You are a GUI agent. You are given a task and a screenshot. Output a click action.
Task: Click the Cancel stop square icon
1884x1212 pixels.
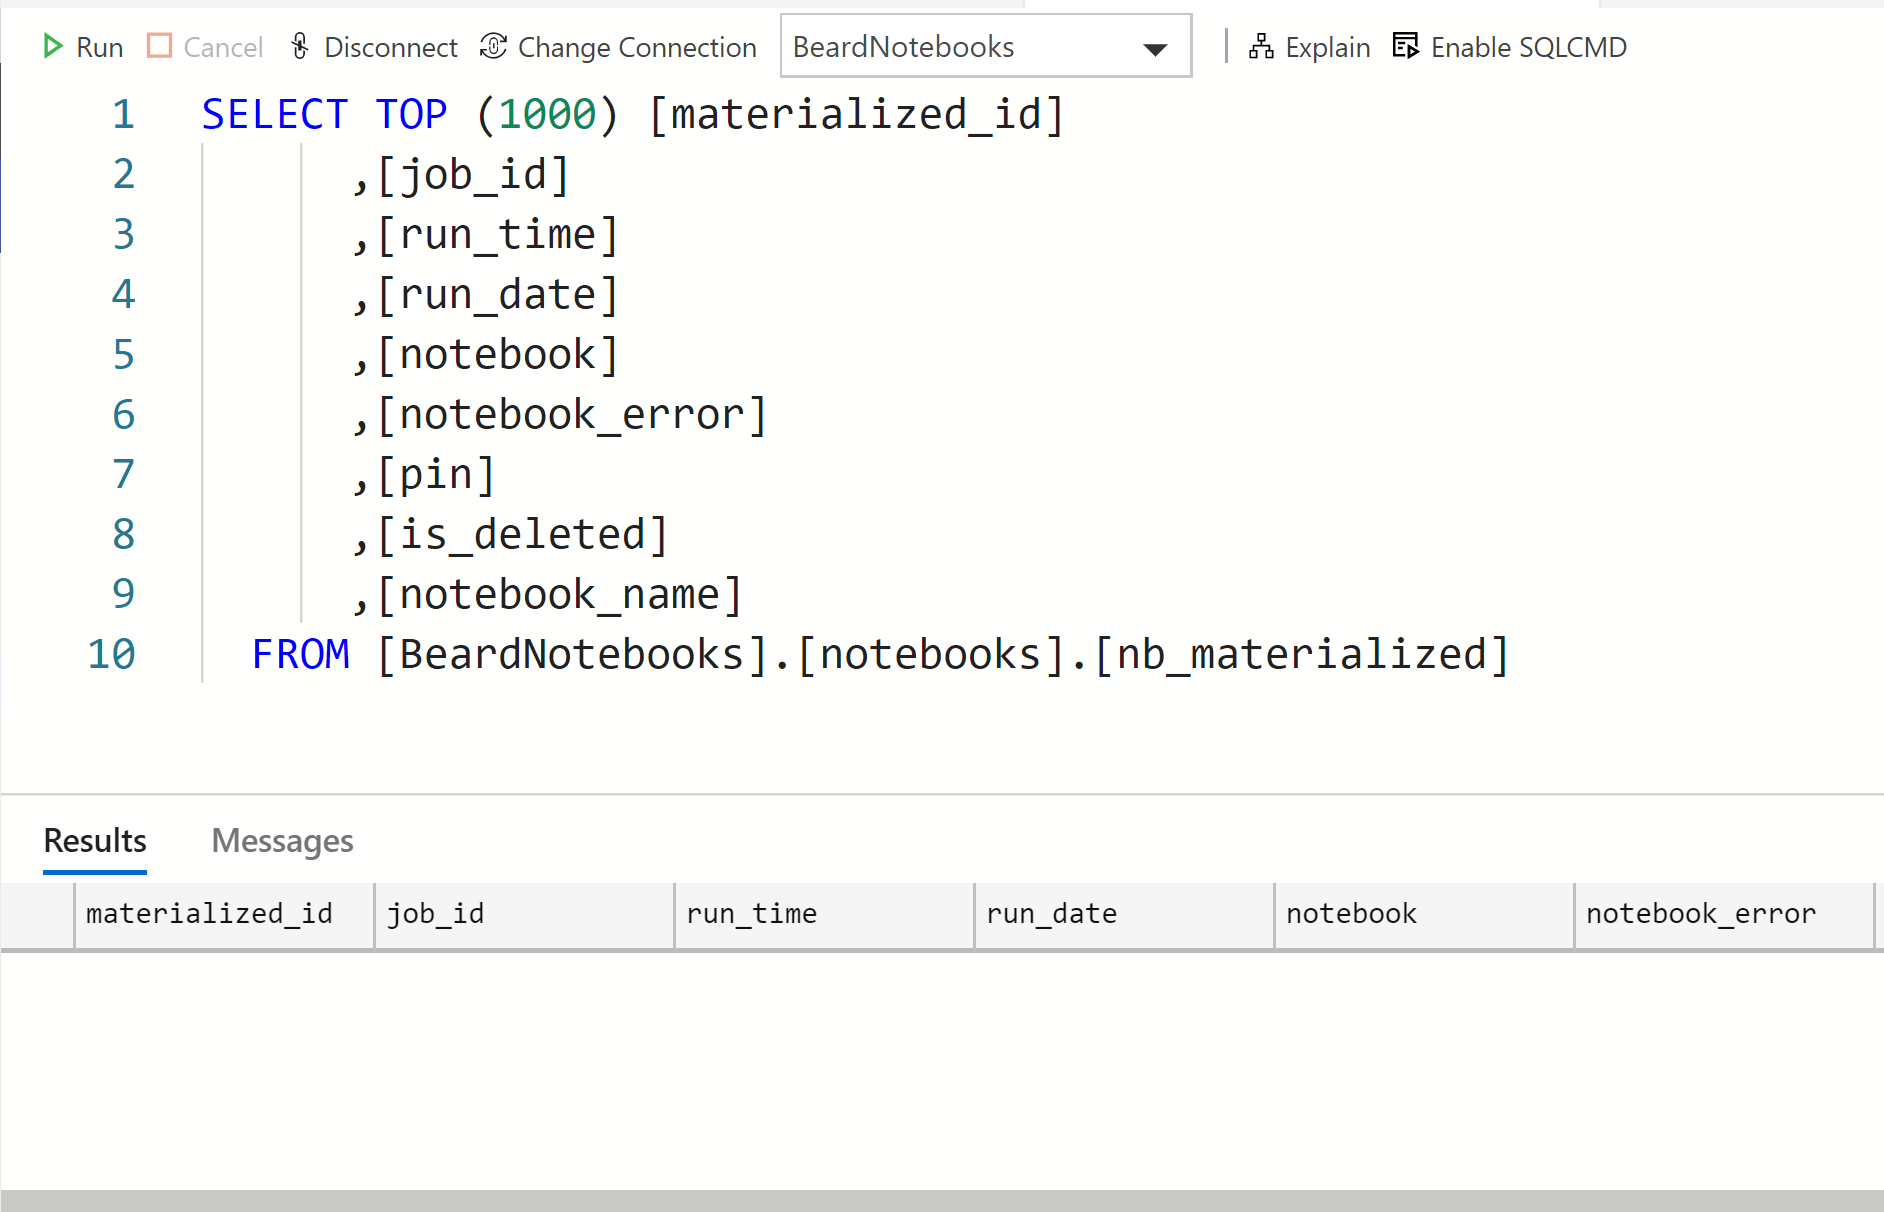[159, 46]
